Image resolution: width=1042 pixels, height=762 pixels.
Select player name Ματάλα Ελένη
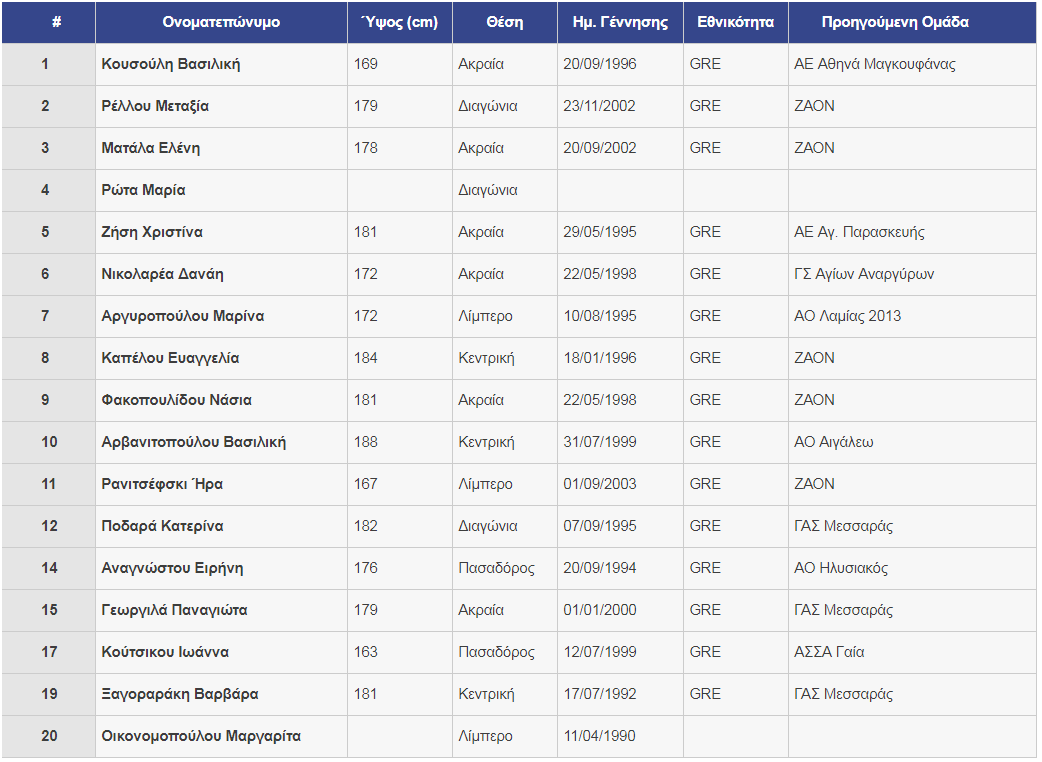pyautogui.click(x=150, y=148)
